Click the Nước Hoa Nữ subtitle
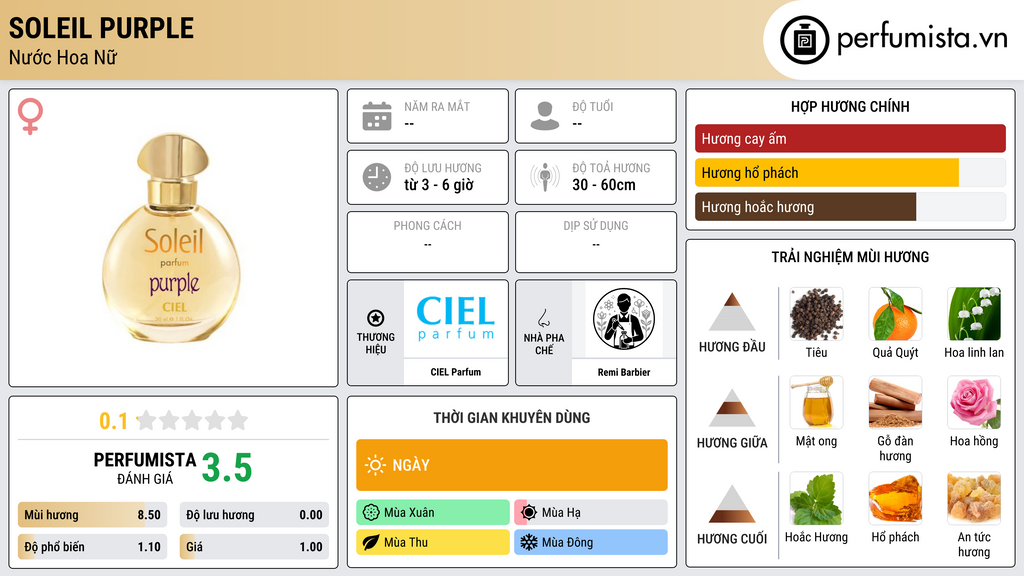1024x576 pixels. click(63, 57)
